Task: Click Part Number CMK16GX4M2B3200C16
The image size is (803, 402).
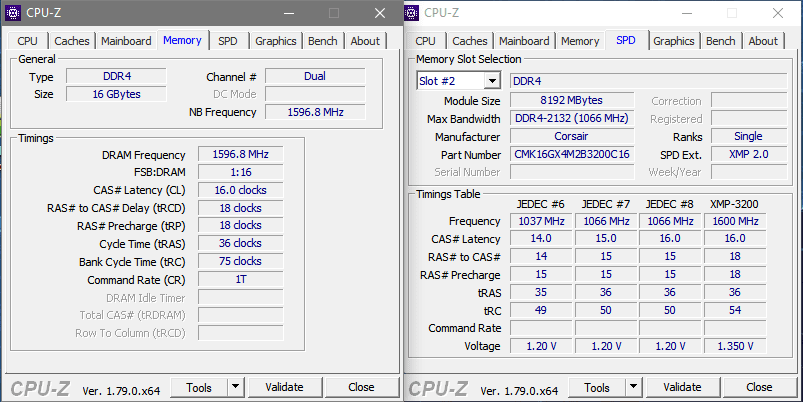Action: pyautogui.click(x=572, y=154)
